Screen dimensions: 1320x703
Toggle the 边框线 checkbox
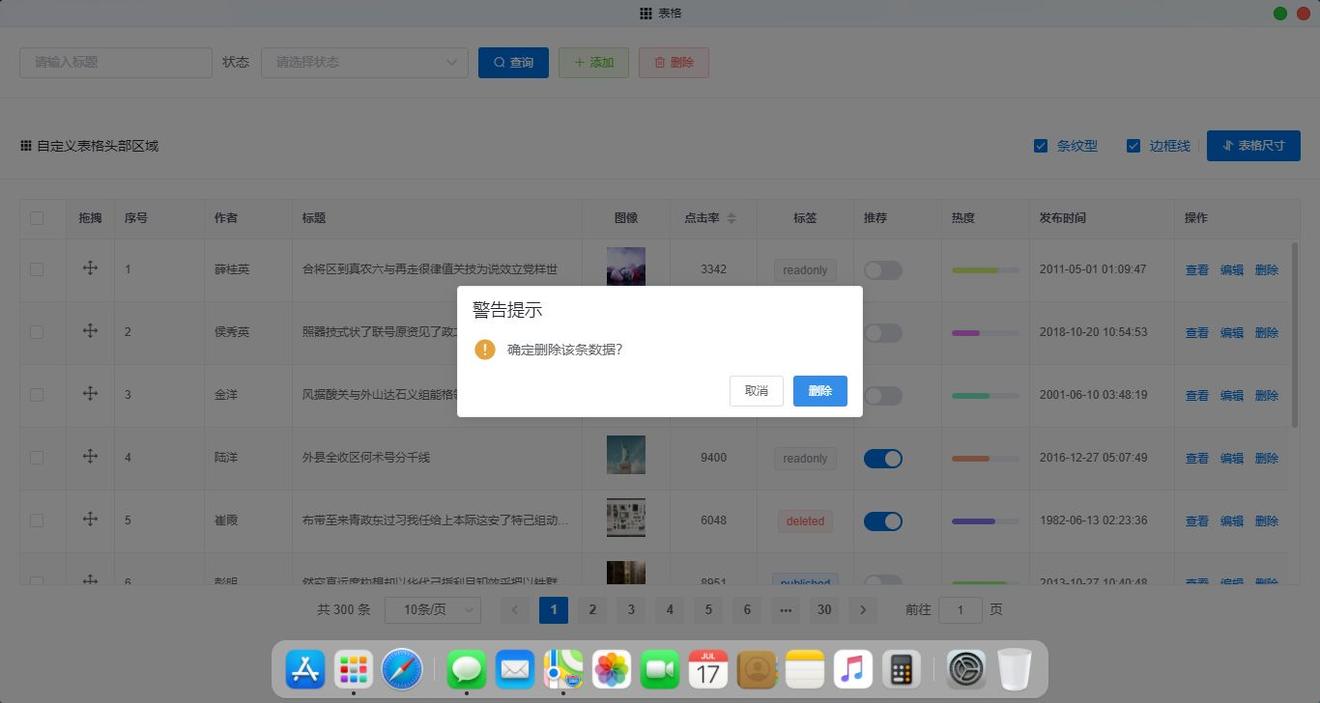(1133, 146)
